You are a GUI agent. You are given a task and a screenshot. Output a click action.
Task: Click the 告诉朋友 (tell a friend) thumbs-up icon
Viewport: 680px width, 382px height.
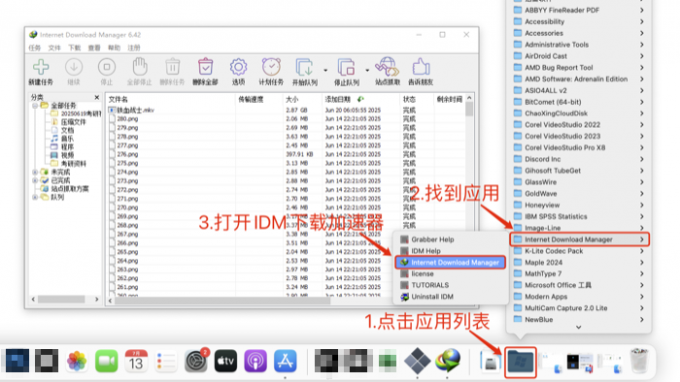(x=421, y=67)
